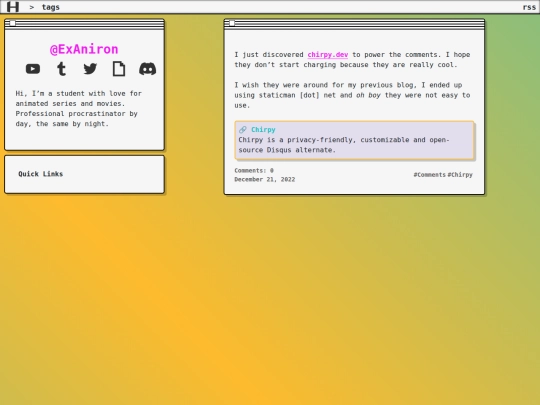540x405 pixels.
Task: Open the Comments: 0 counter
Action: click(x=254, y=170)
